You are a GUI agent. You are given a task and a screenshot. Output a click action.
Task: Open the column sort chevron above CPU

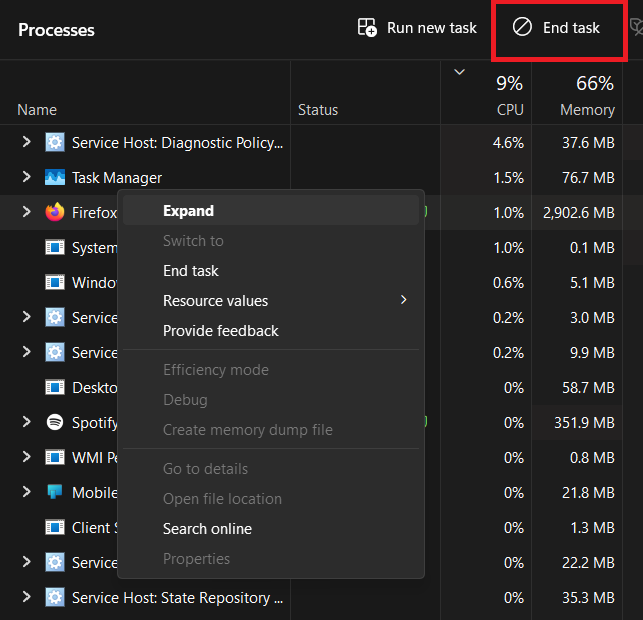(459, 72)
